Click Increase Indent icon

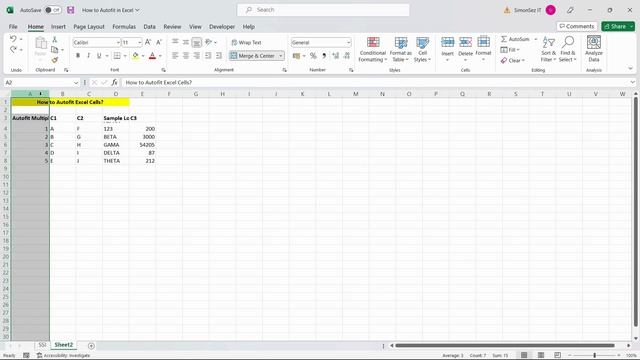tap(219, 56)
